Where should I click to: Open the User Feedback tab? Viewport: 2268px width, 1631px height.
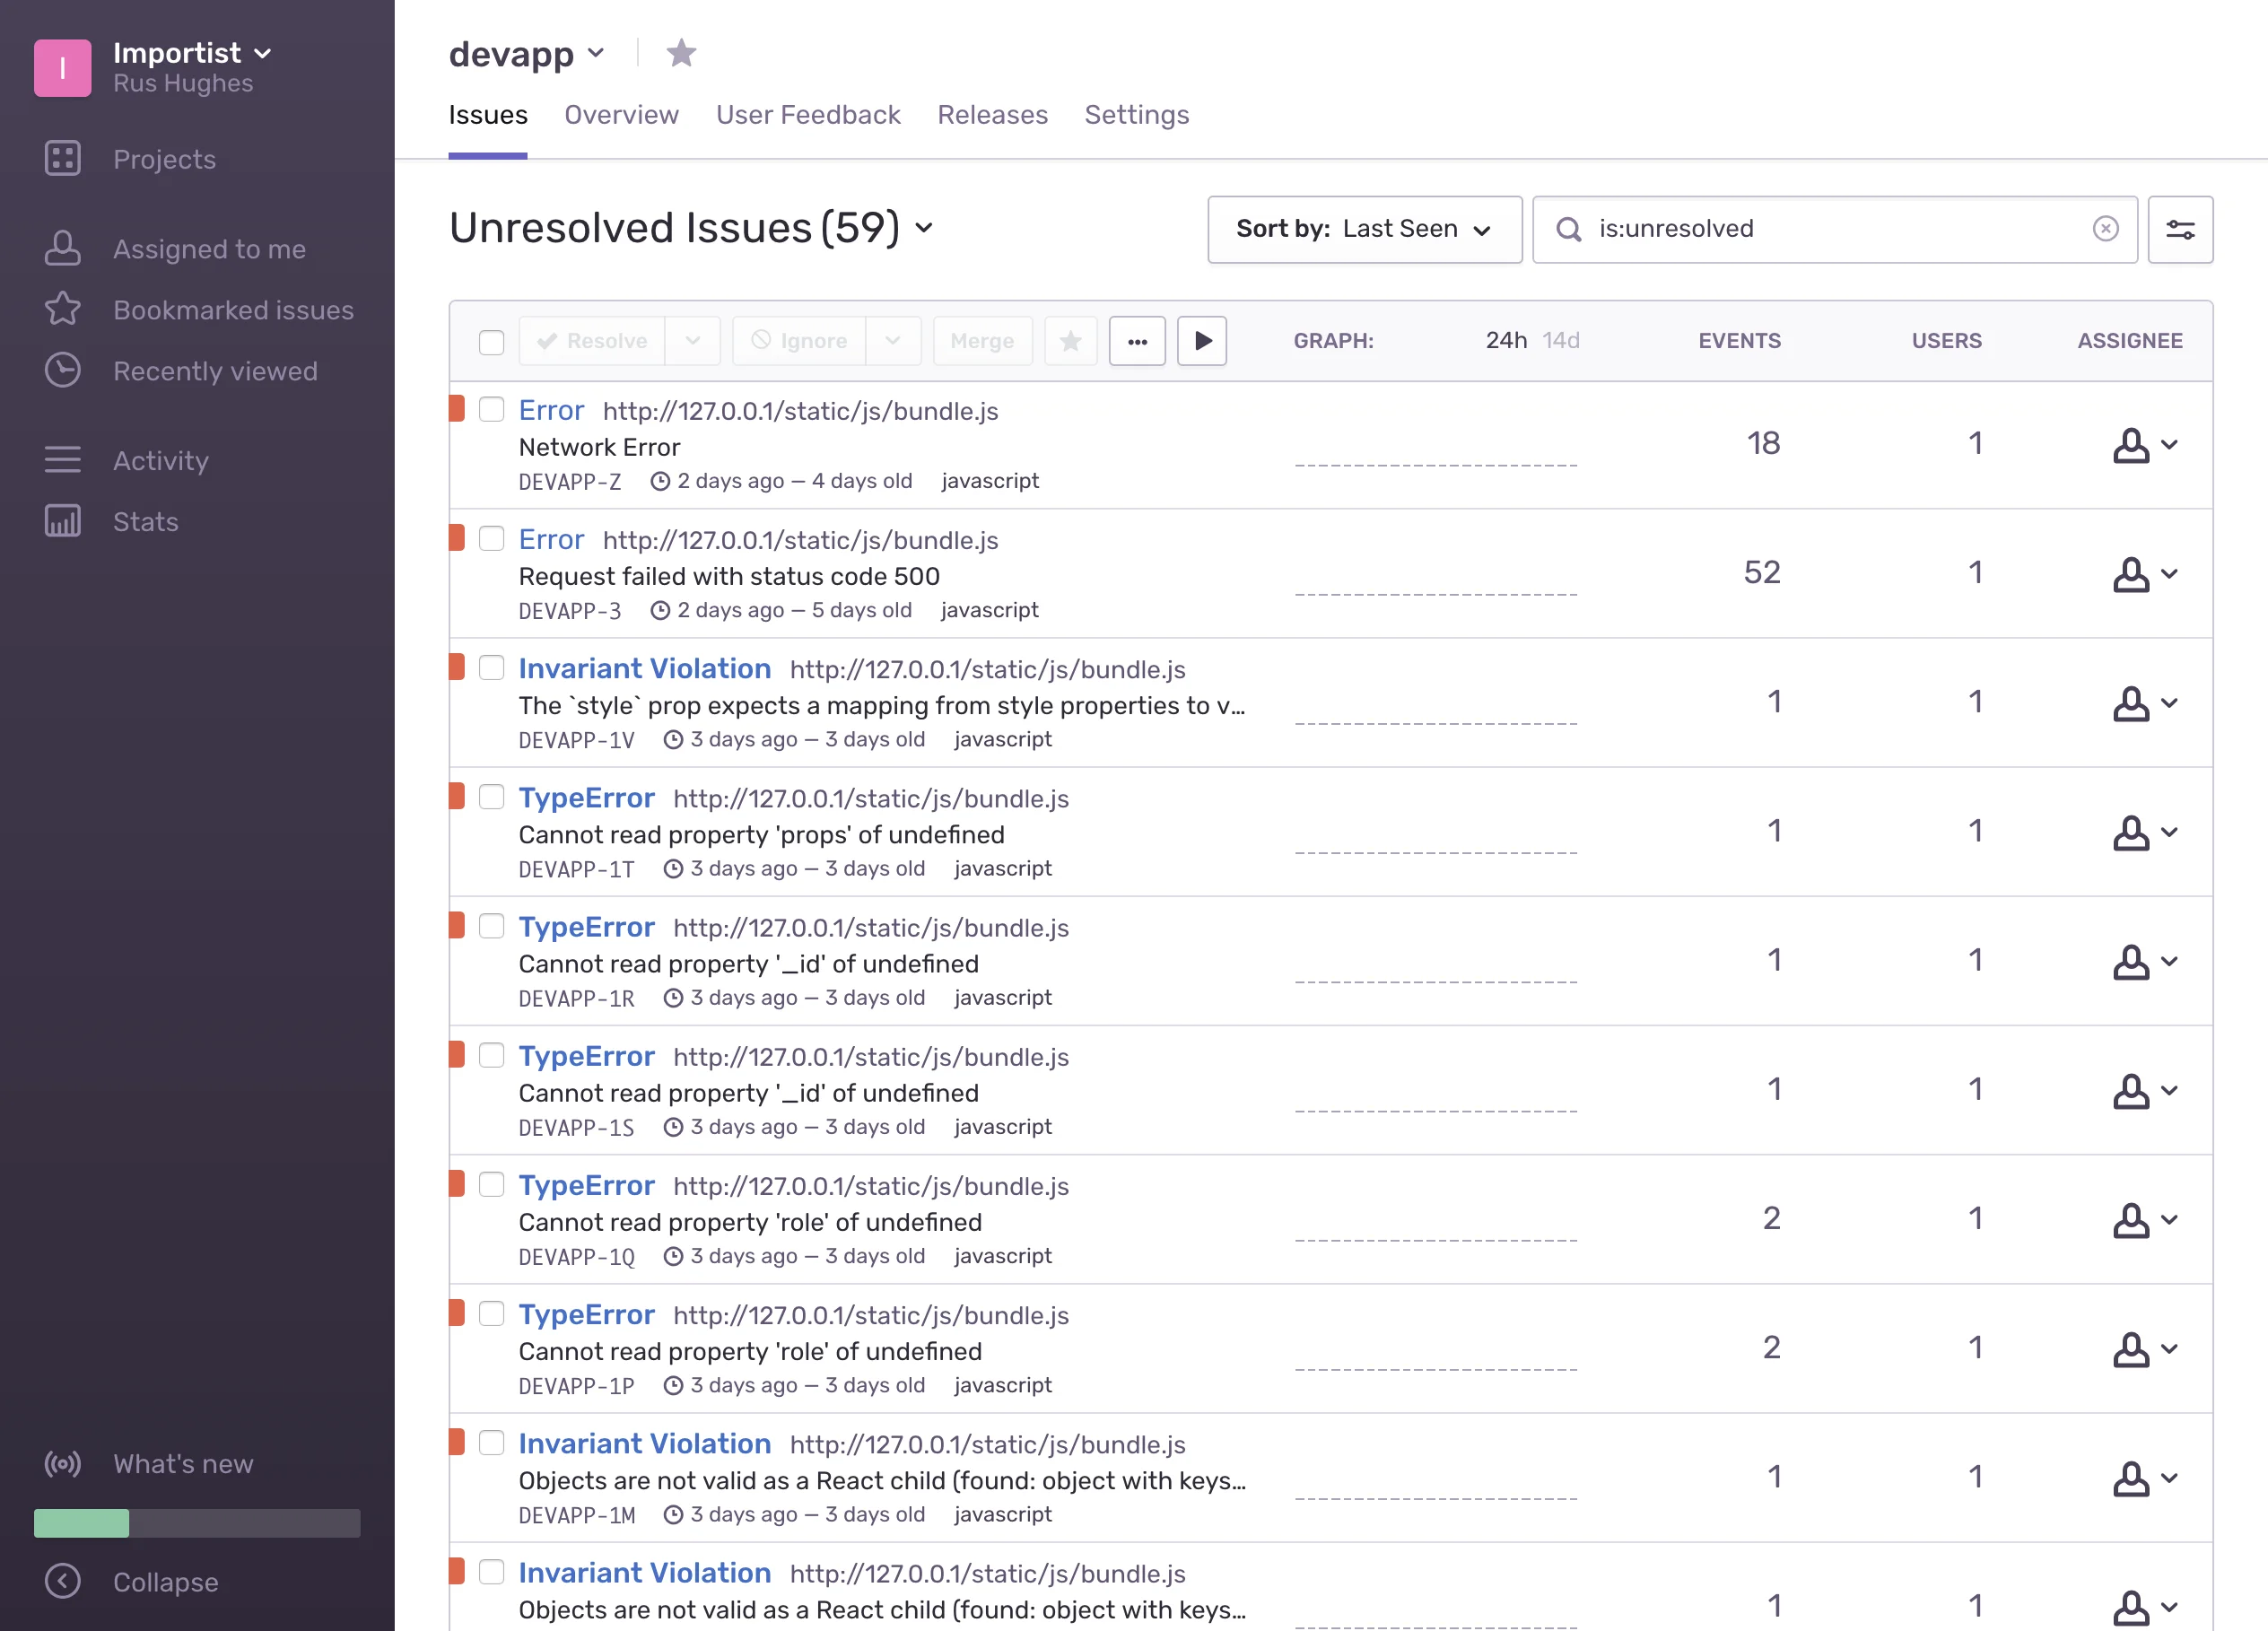click(808, 115)
